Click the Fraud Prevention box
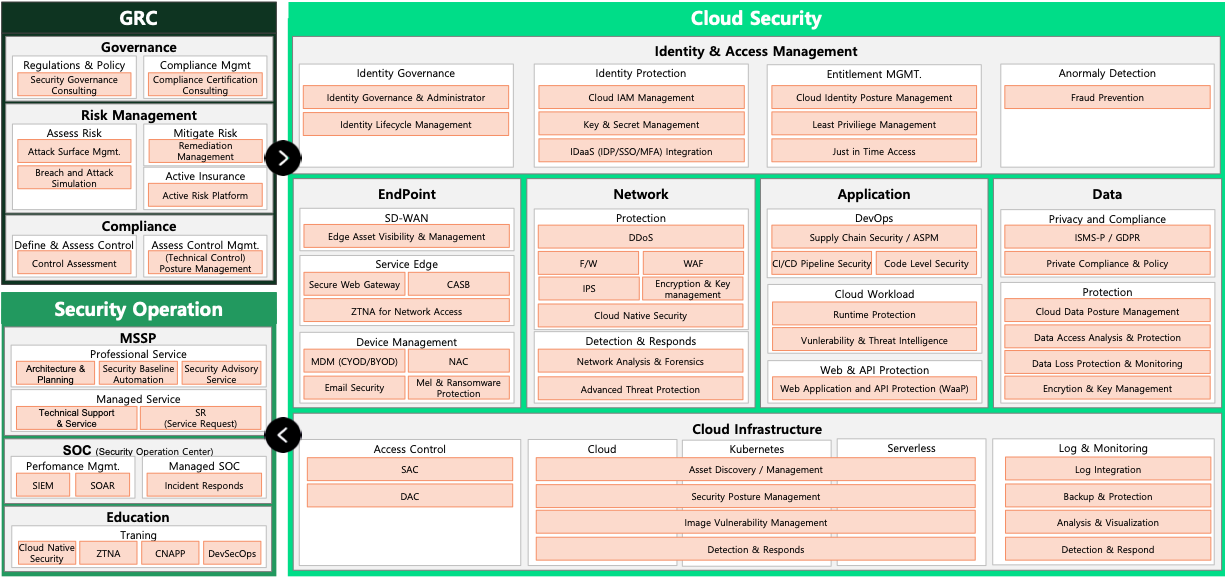 [1107, 98]
